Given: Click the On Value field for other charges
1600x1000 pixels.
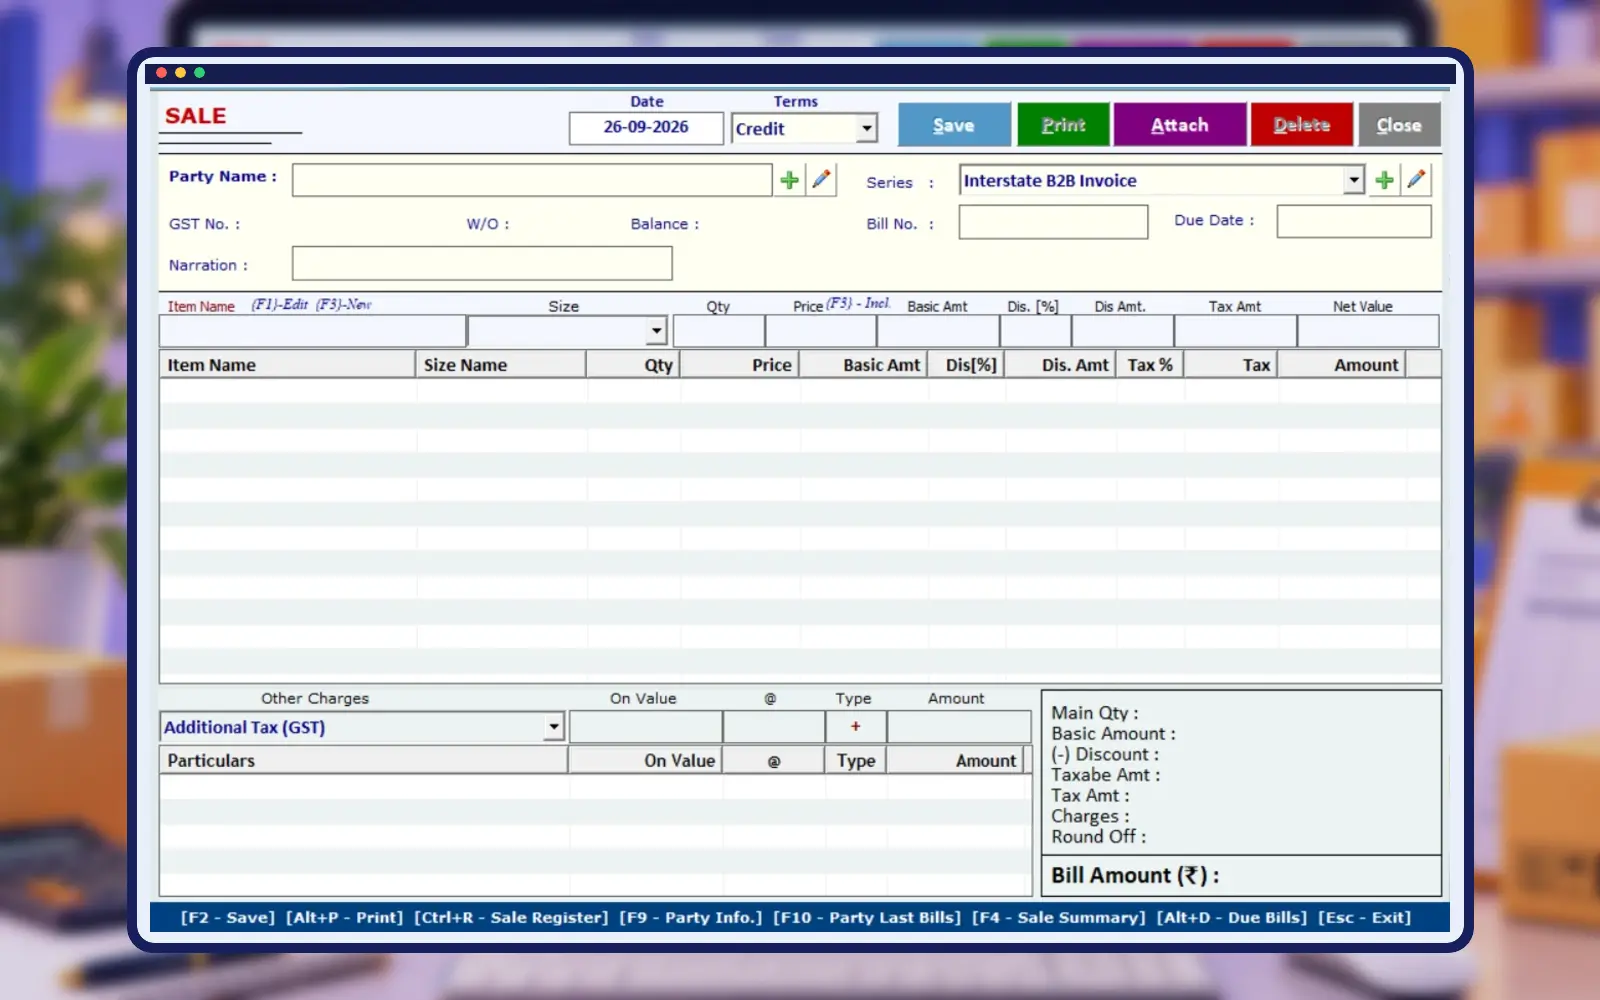Looking at the screenshot, I should click(x=645, y=727).
